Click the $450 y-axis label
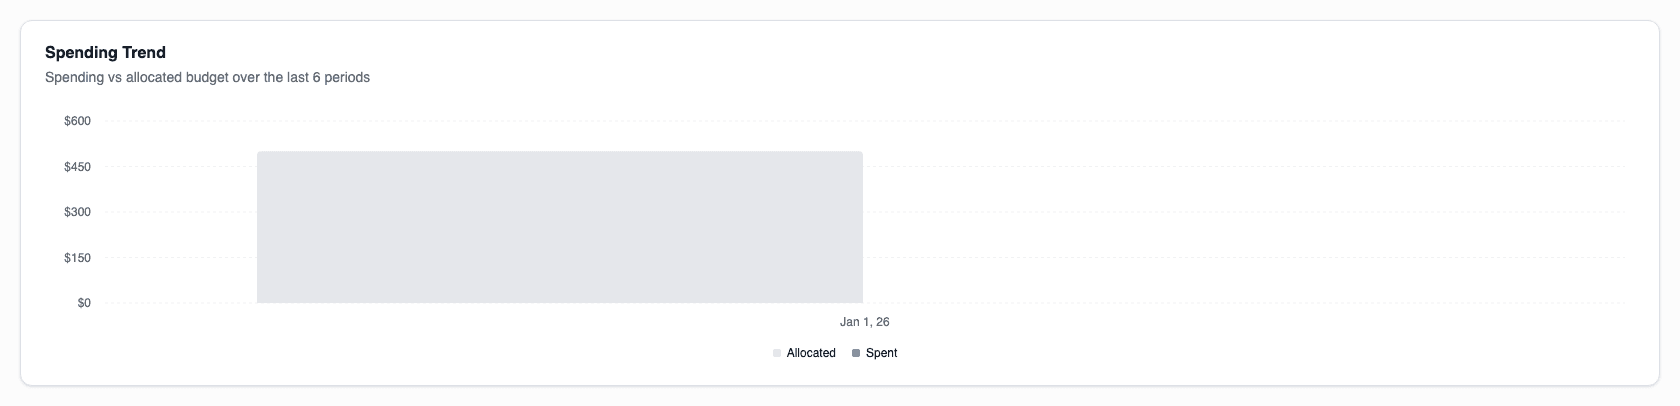 point(77,167)
